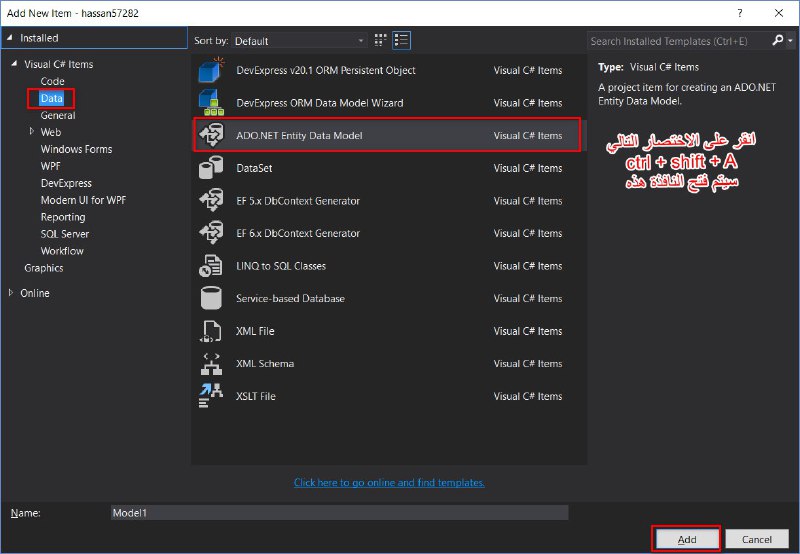Image resolution: width=800 pixels, height=554 pixels.
Task: Click the EF 5.x DbContext Generator icon
Action: [x=211, y=200]
